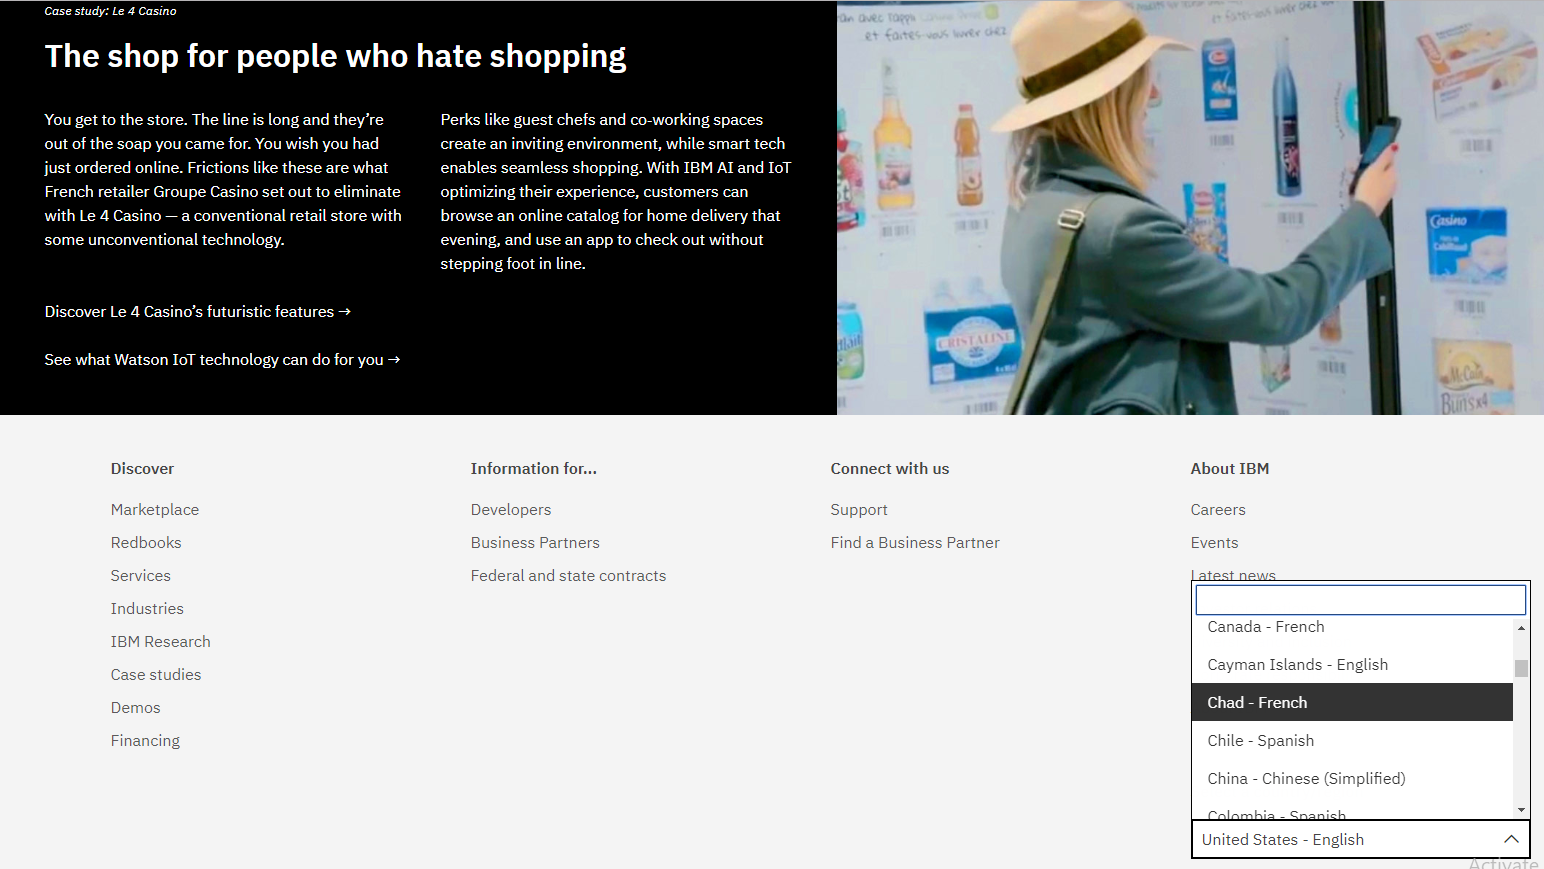Go to Services in Discover column
This screenshot has width=1544, height=869.
(141, 576)
